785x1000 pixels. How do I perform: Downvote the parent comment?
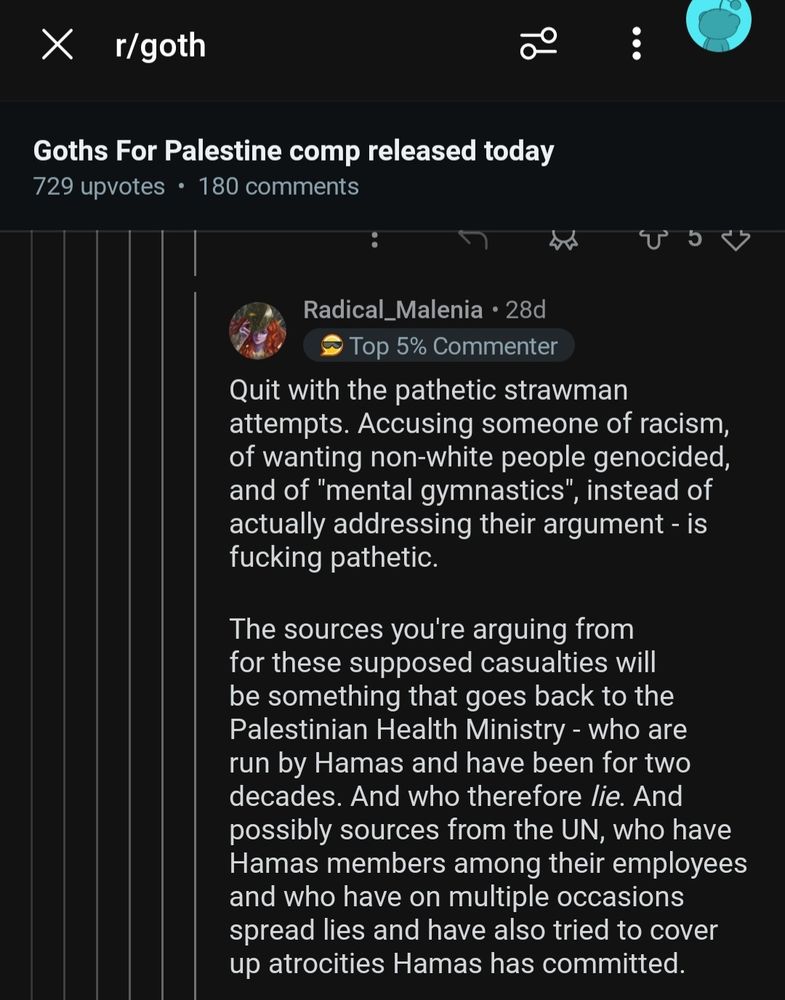tap(735, 240)
